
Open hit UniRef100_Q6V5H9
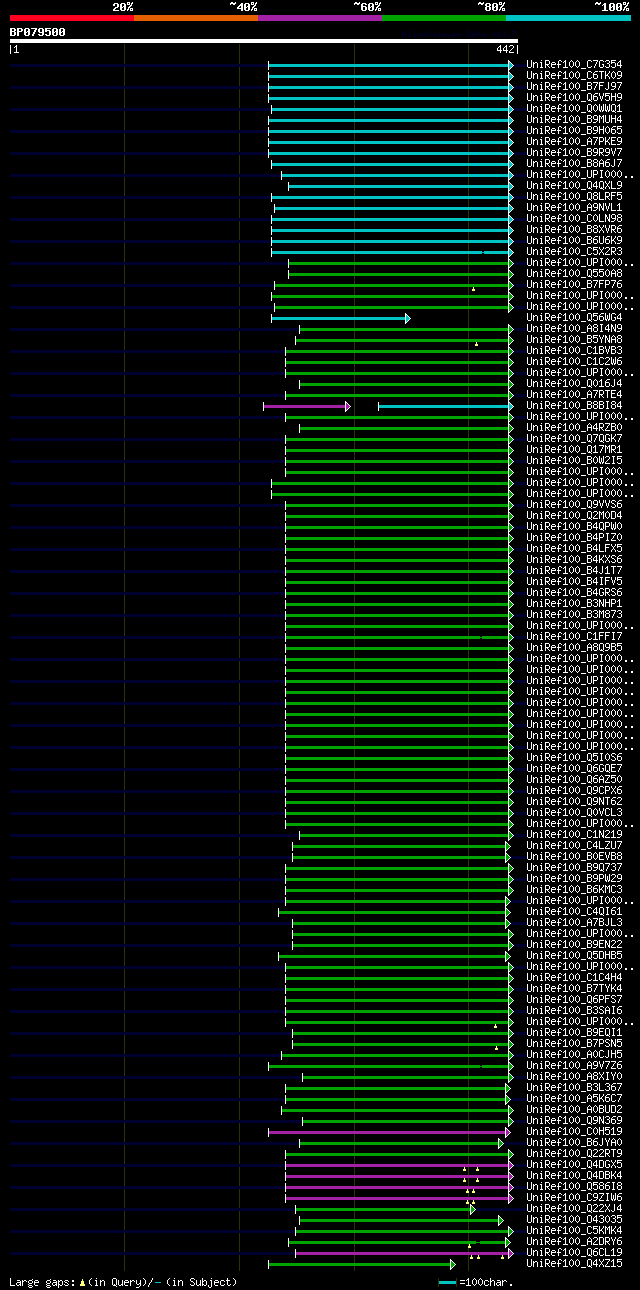[x=574, y=98]
